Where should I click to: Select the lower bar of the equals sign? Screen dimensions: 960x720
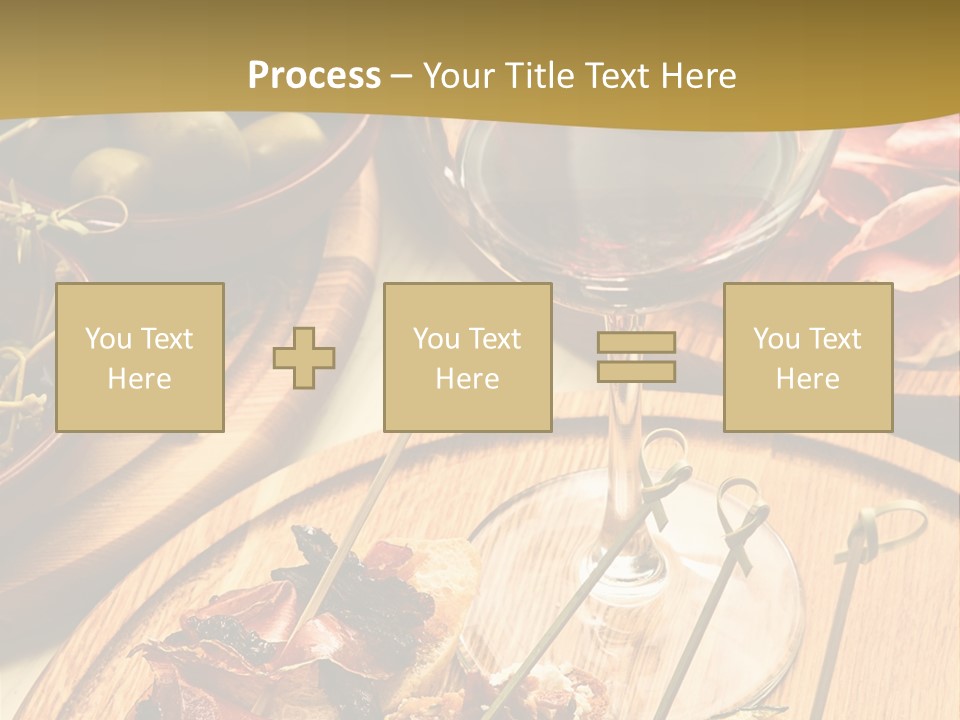click(x=636, y=371)
